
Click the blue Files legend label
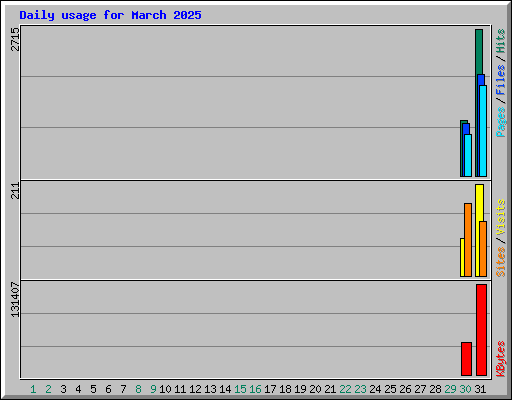click(501, 79)
